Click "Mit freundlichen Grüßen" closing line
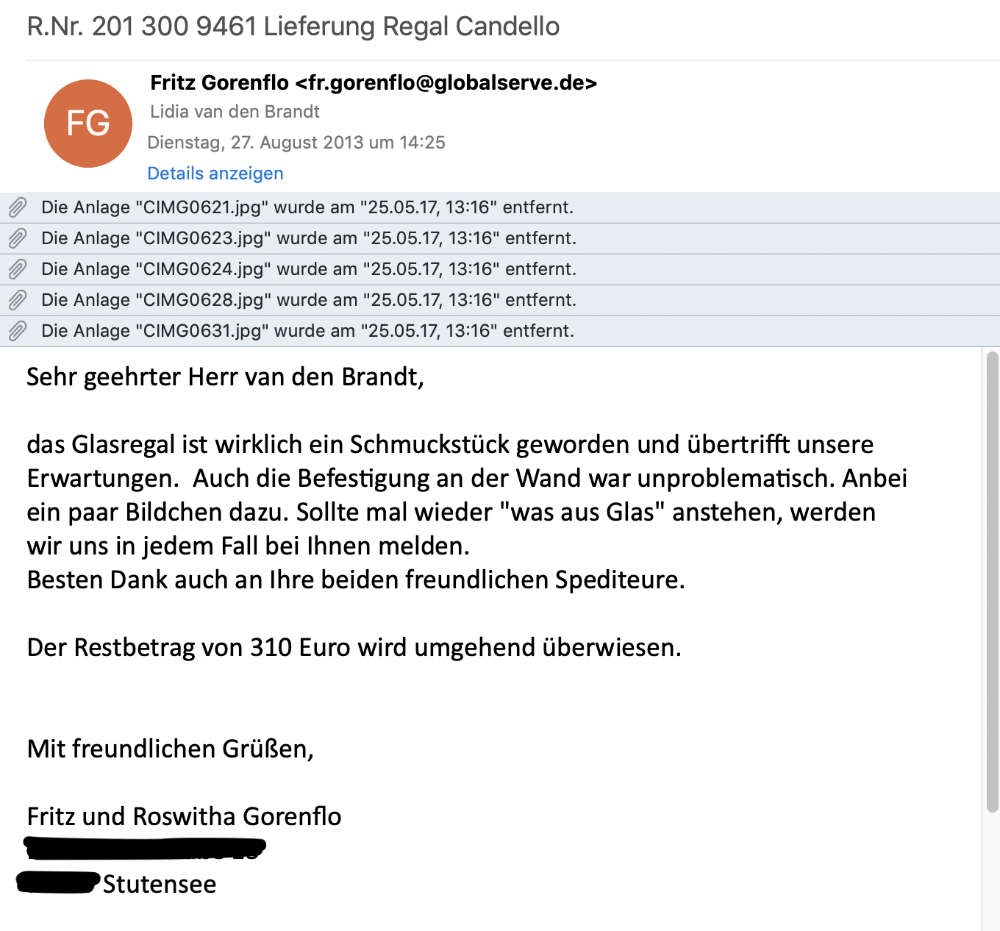The image size is (1000, 931). (x=170, y=748)
